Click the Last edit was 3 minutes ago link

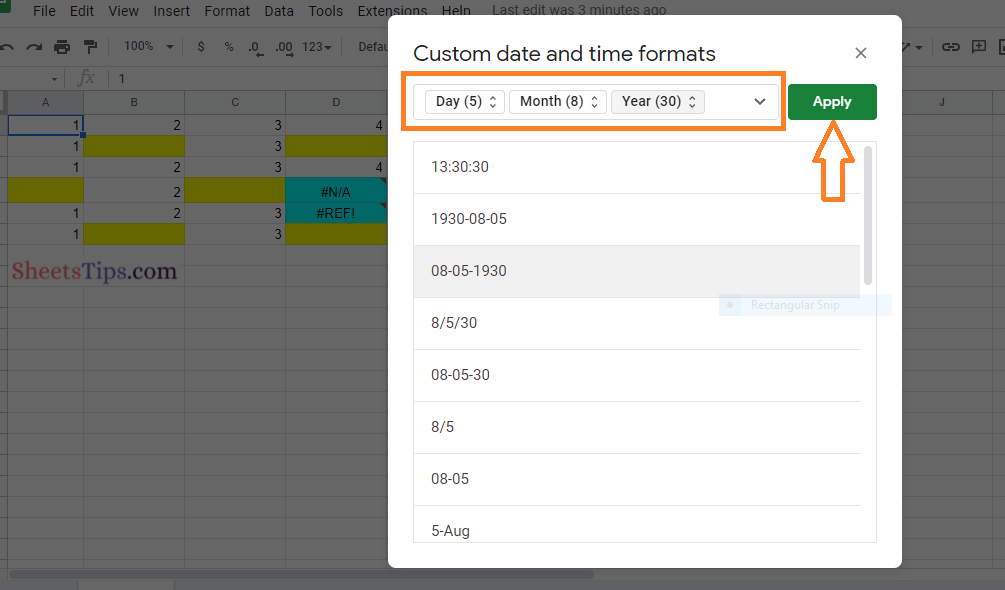(578, 10)
